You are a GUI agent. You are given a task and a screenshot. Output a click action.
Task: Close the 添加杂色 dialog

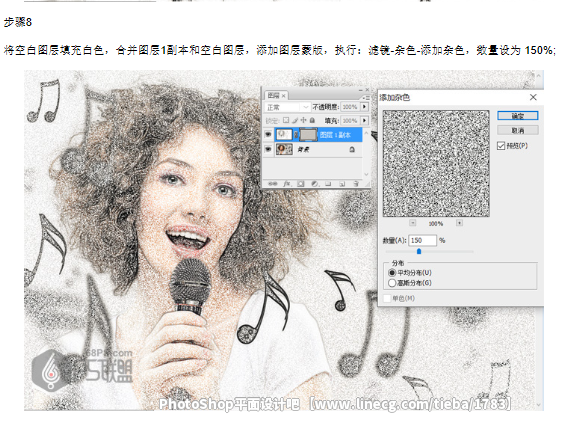[x=533, y=97]
